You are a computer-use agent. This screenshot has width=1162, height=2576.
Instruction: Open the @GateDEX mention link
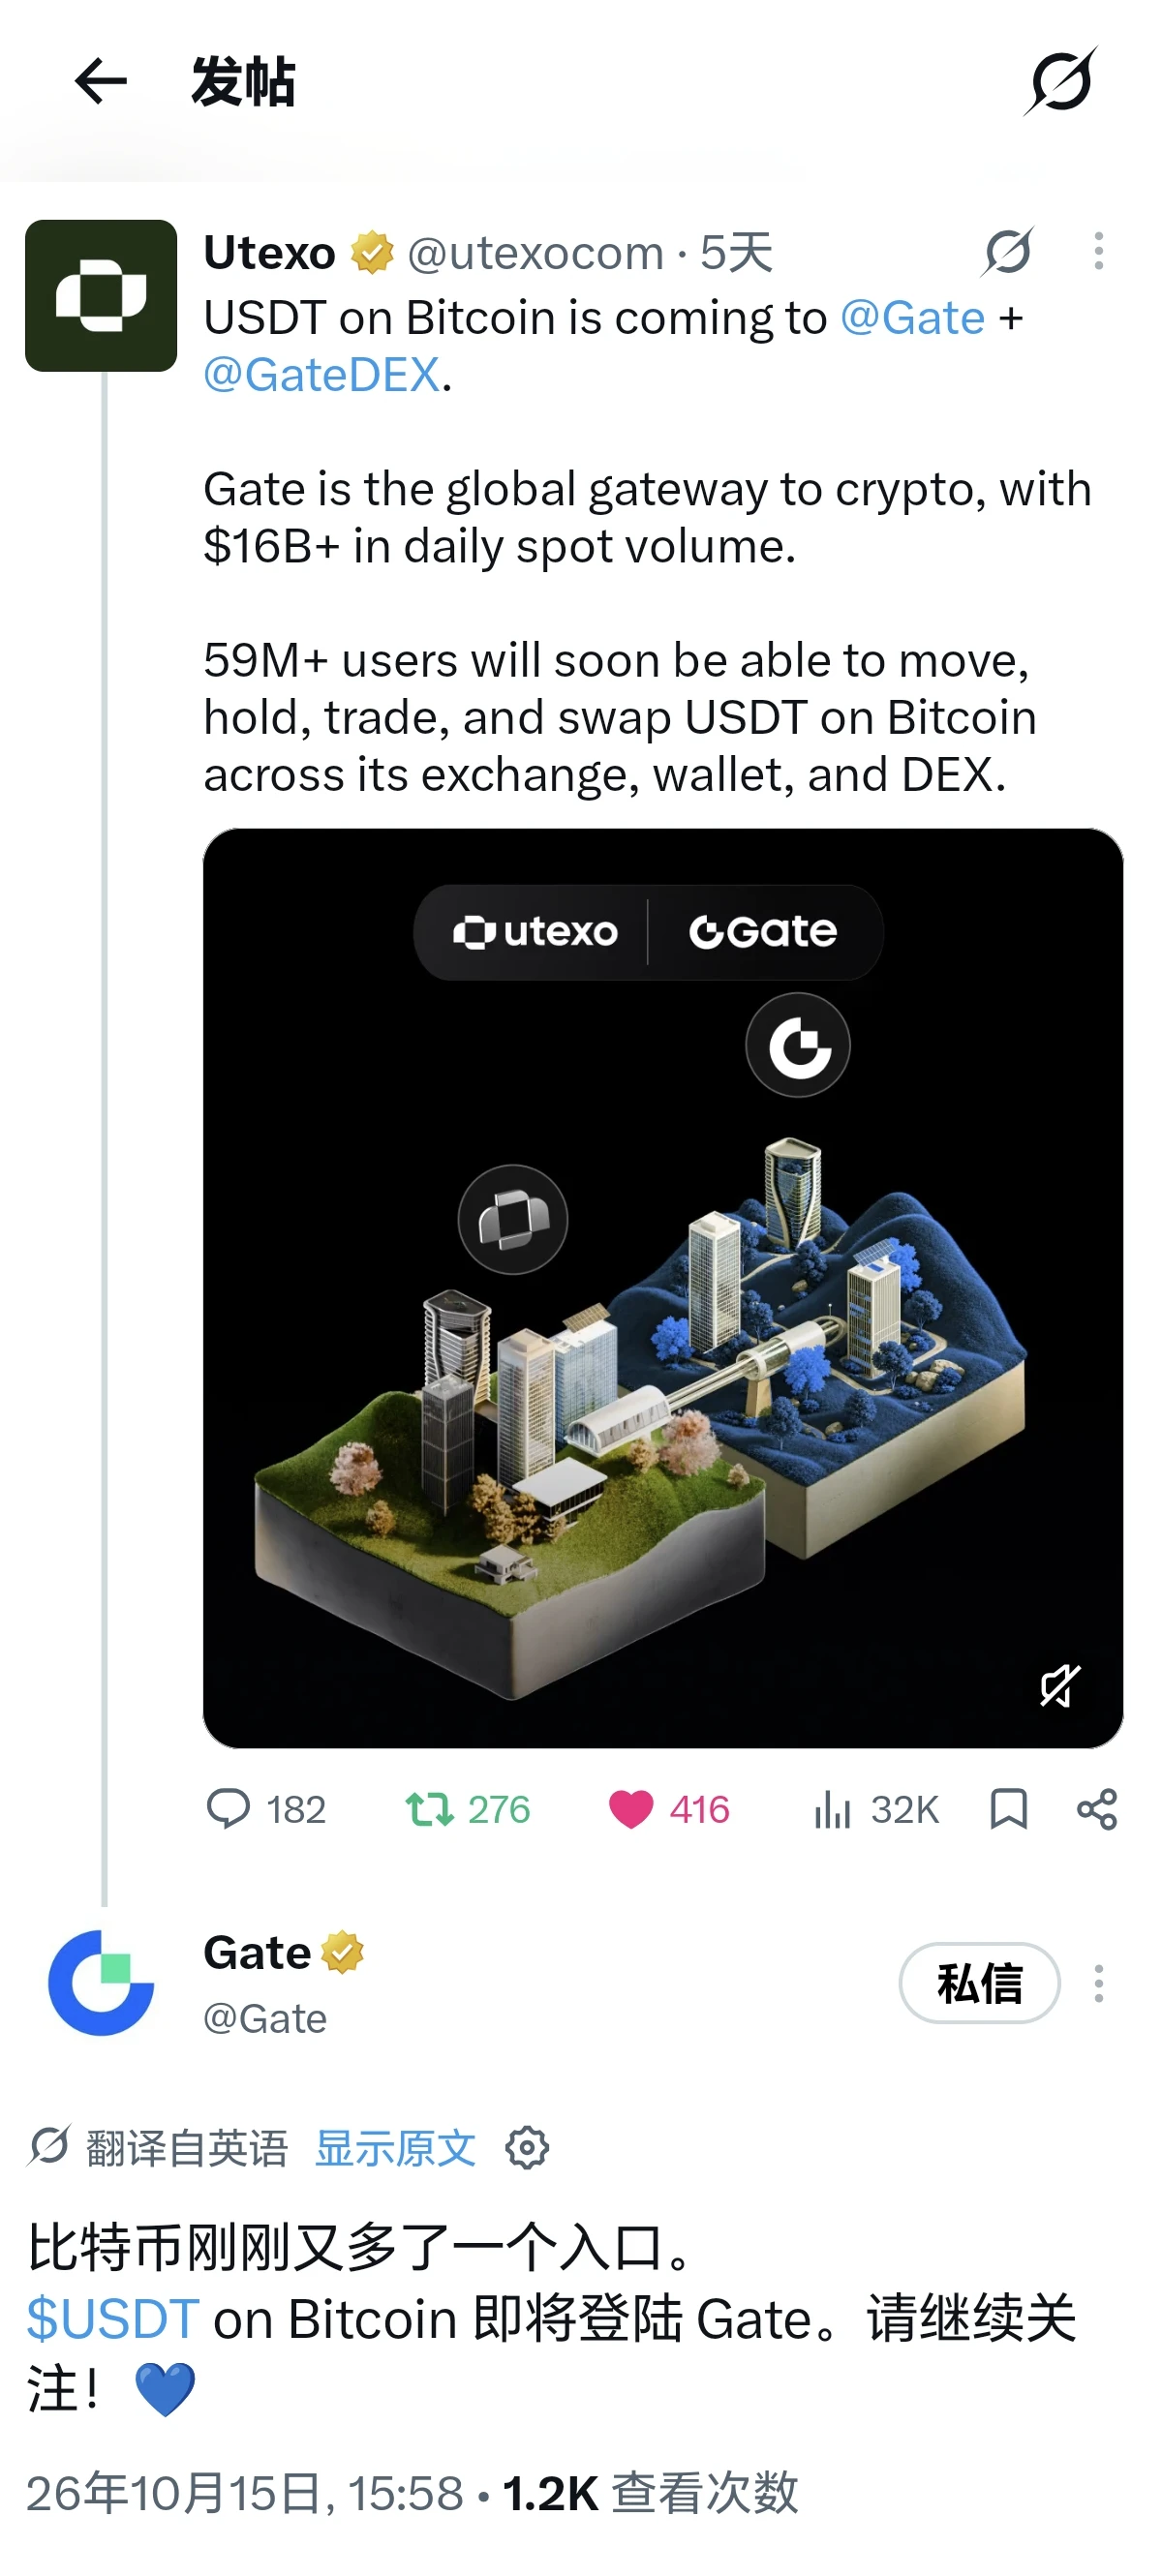(x=322, y=376)
